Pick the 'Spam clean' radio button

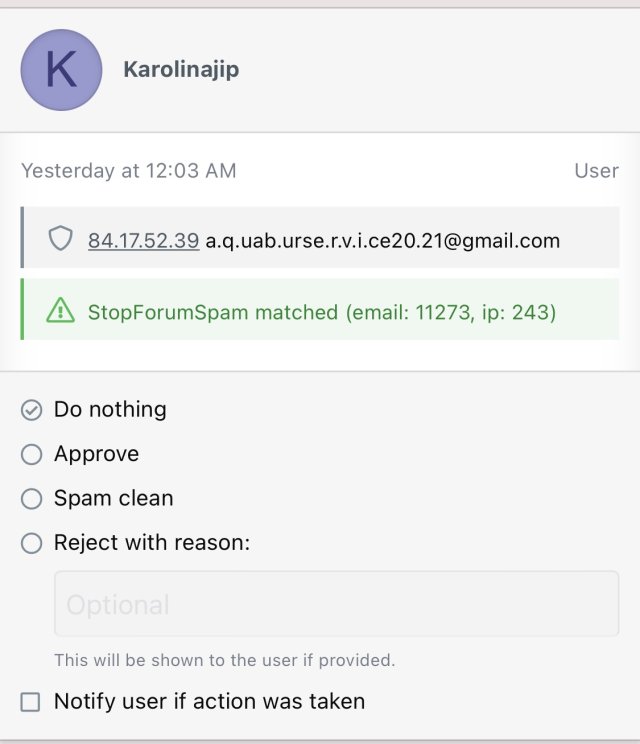(32, 499)
